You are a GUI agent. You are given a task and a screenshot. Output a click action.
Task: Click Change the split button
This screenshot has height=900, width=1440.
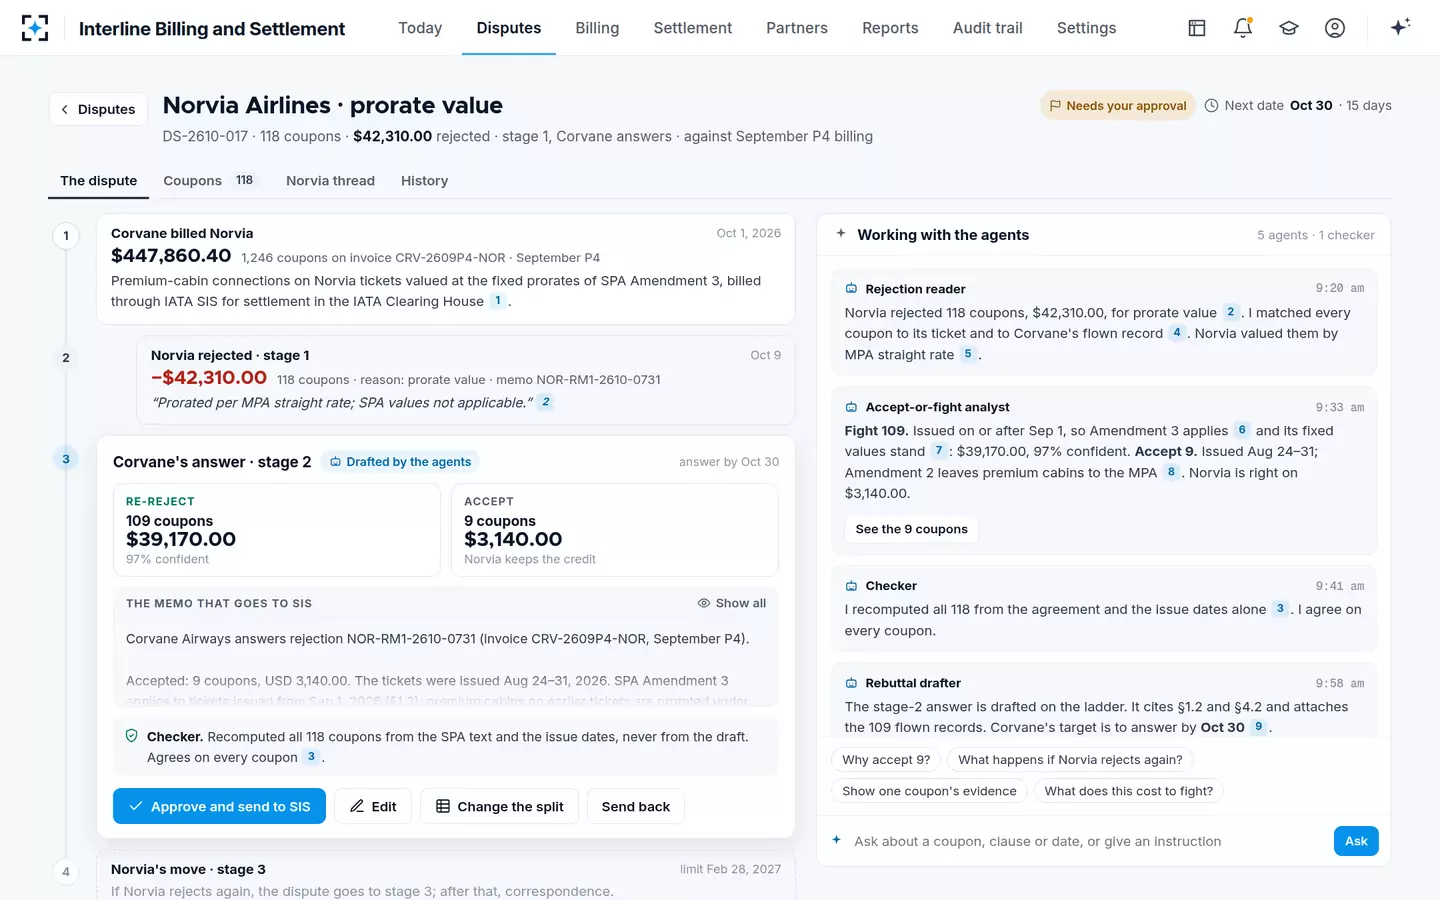500,806
